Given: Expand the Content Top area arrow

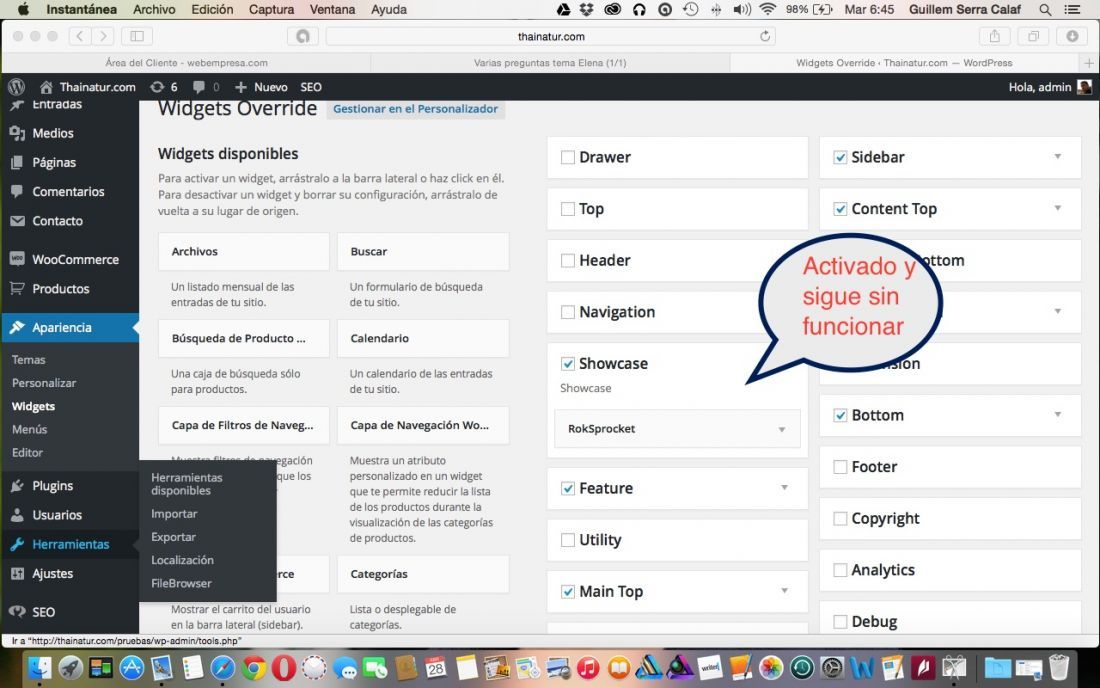Looking at the screenshot, I should click(1057, 208).
